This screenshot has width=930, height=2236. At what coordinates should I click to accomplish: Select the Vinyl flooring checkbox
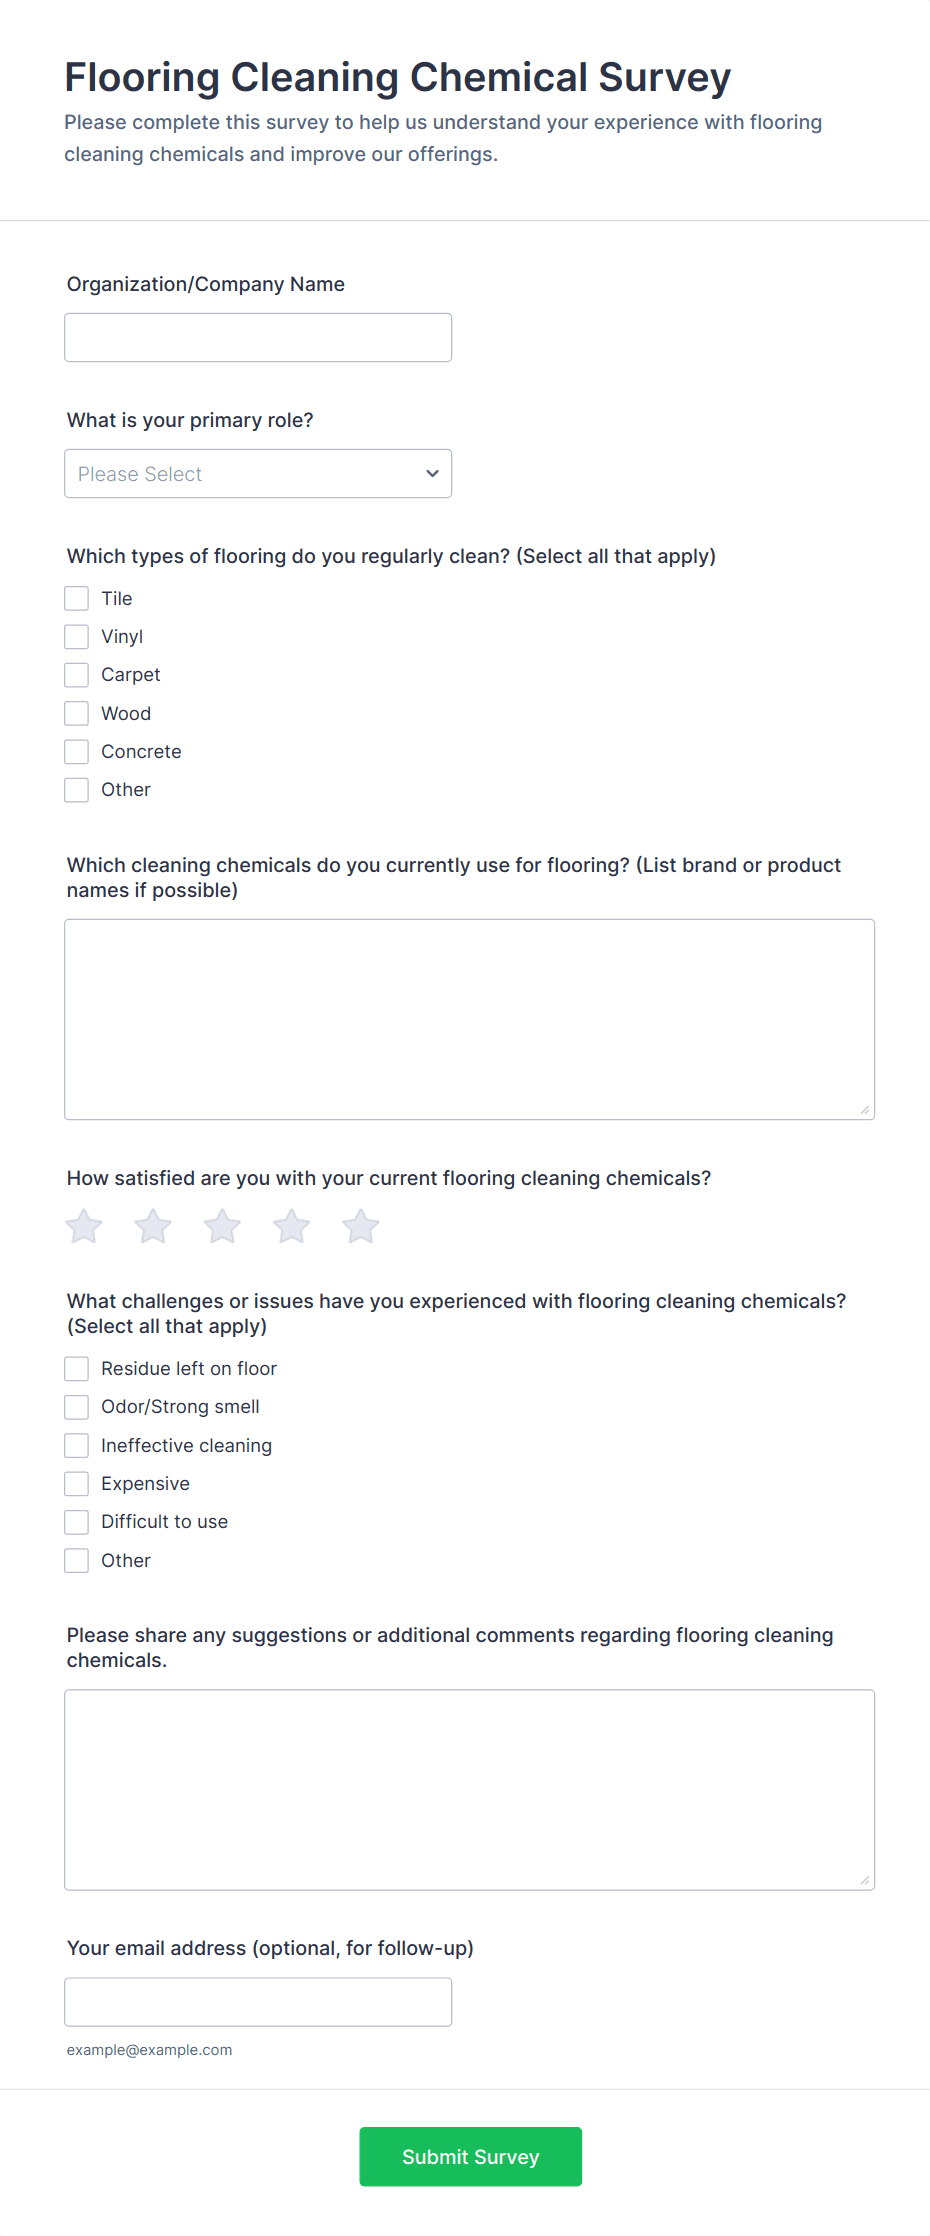[77, 637]
